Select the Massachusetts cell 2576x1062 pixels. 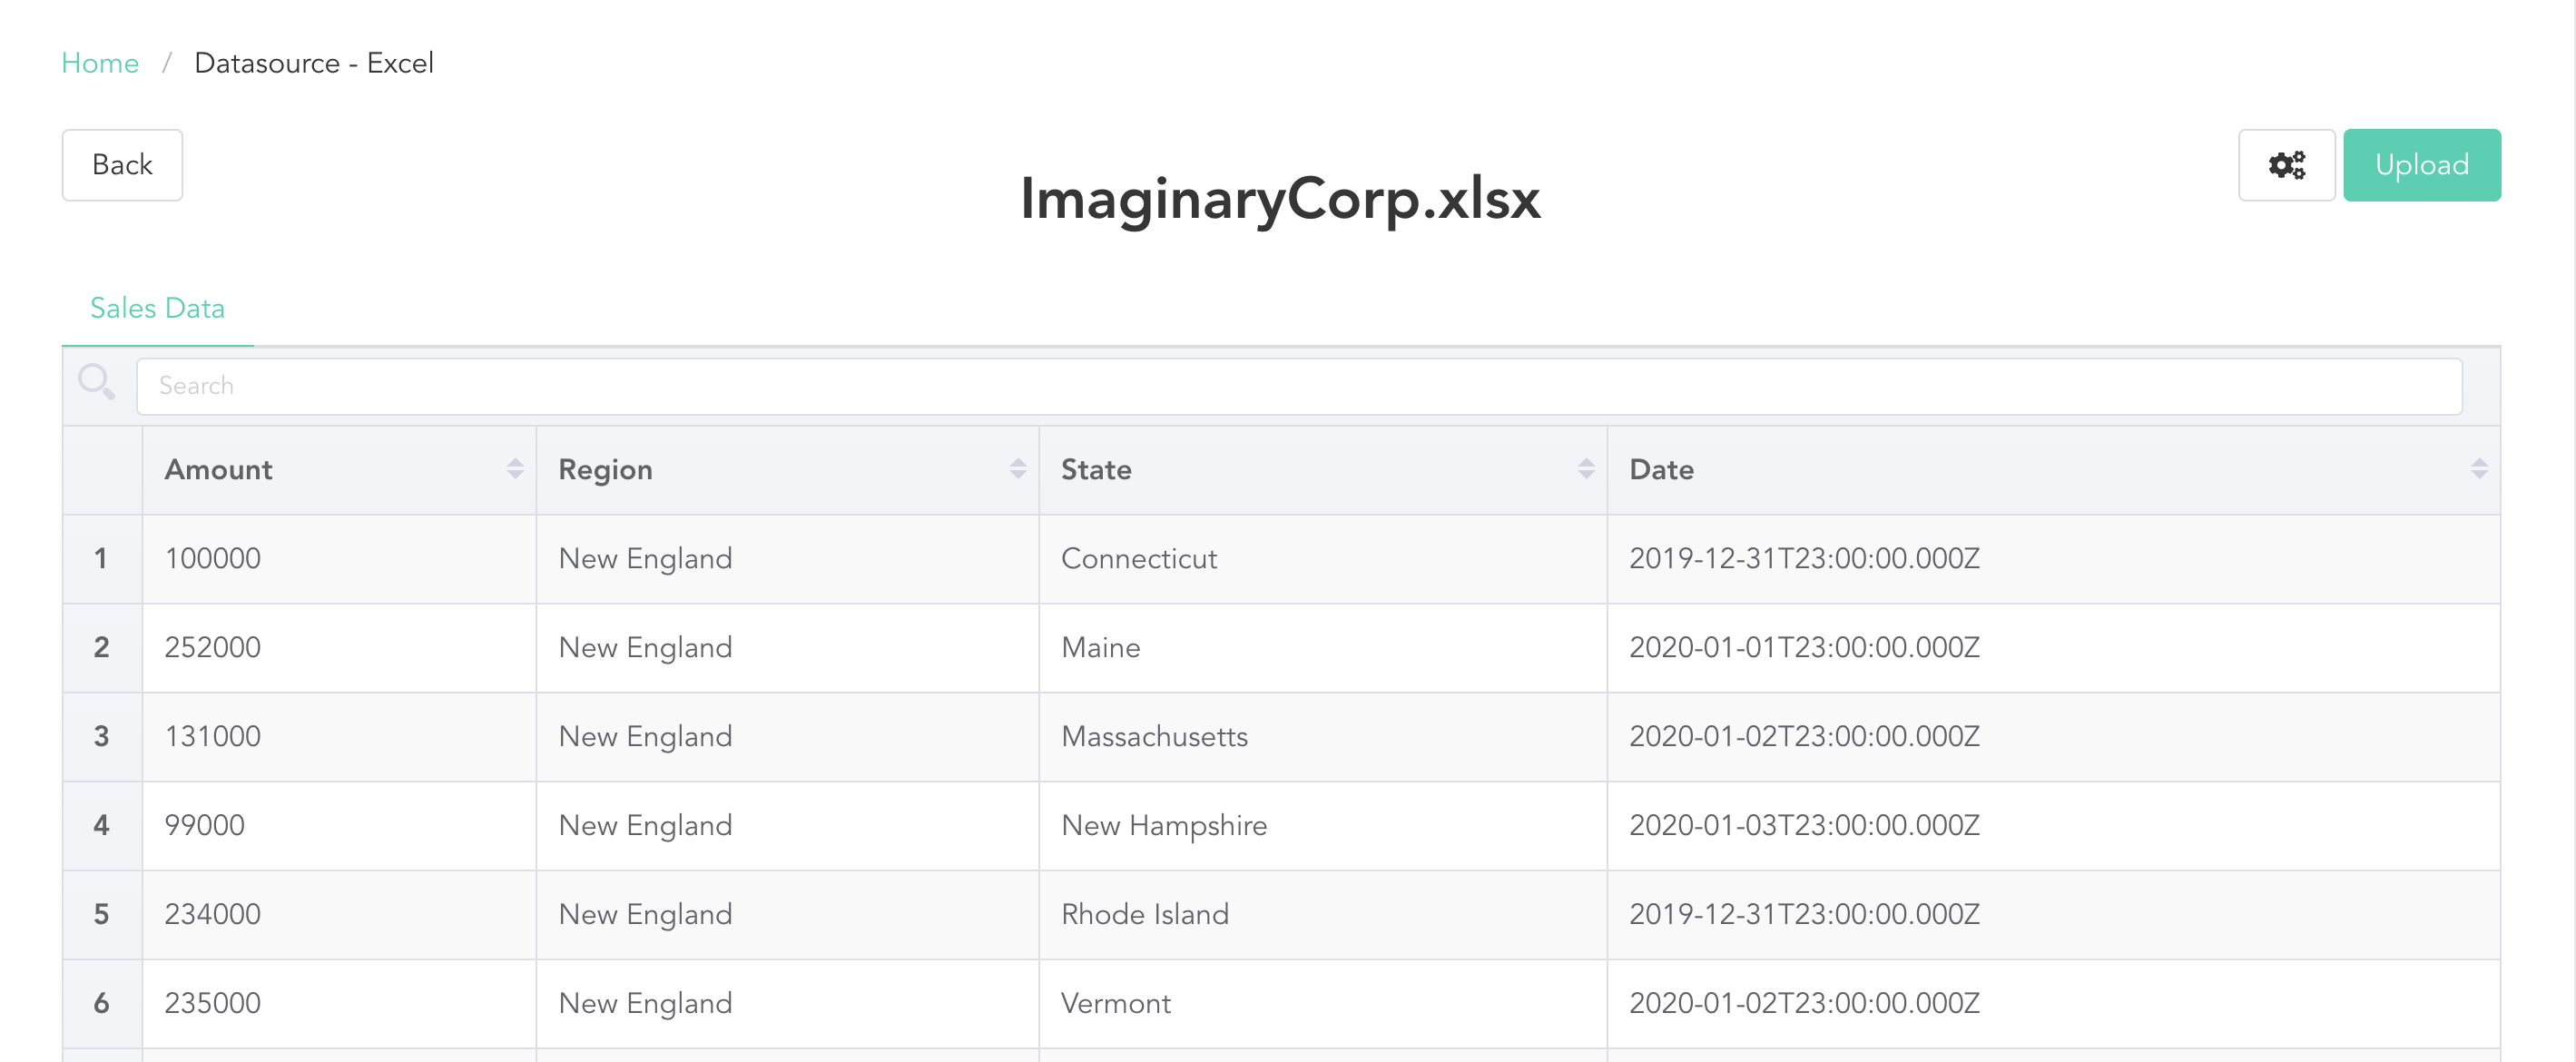coord(1154,737)
